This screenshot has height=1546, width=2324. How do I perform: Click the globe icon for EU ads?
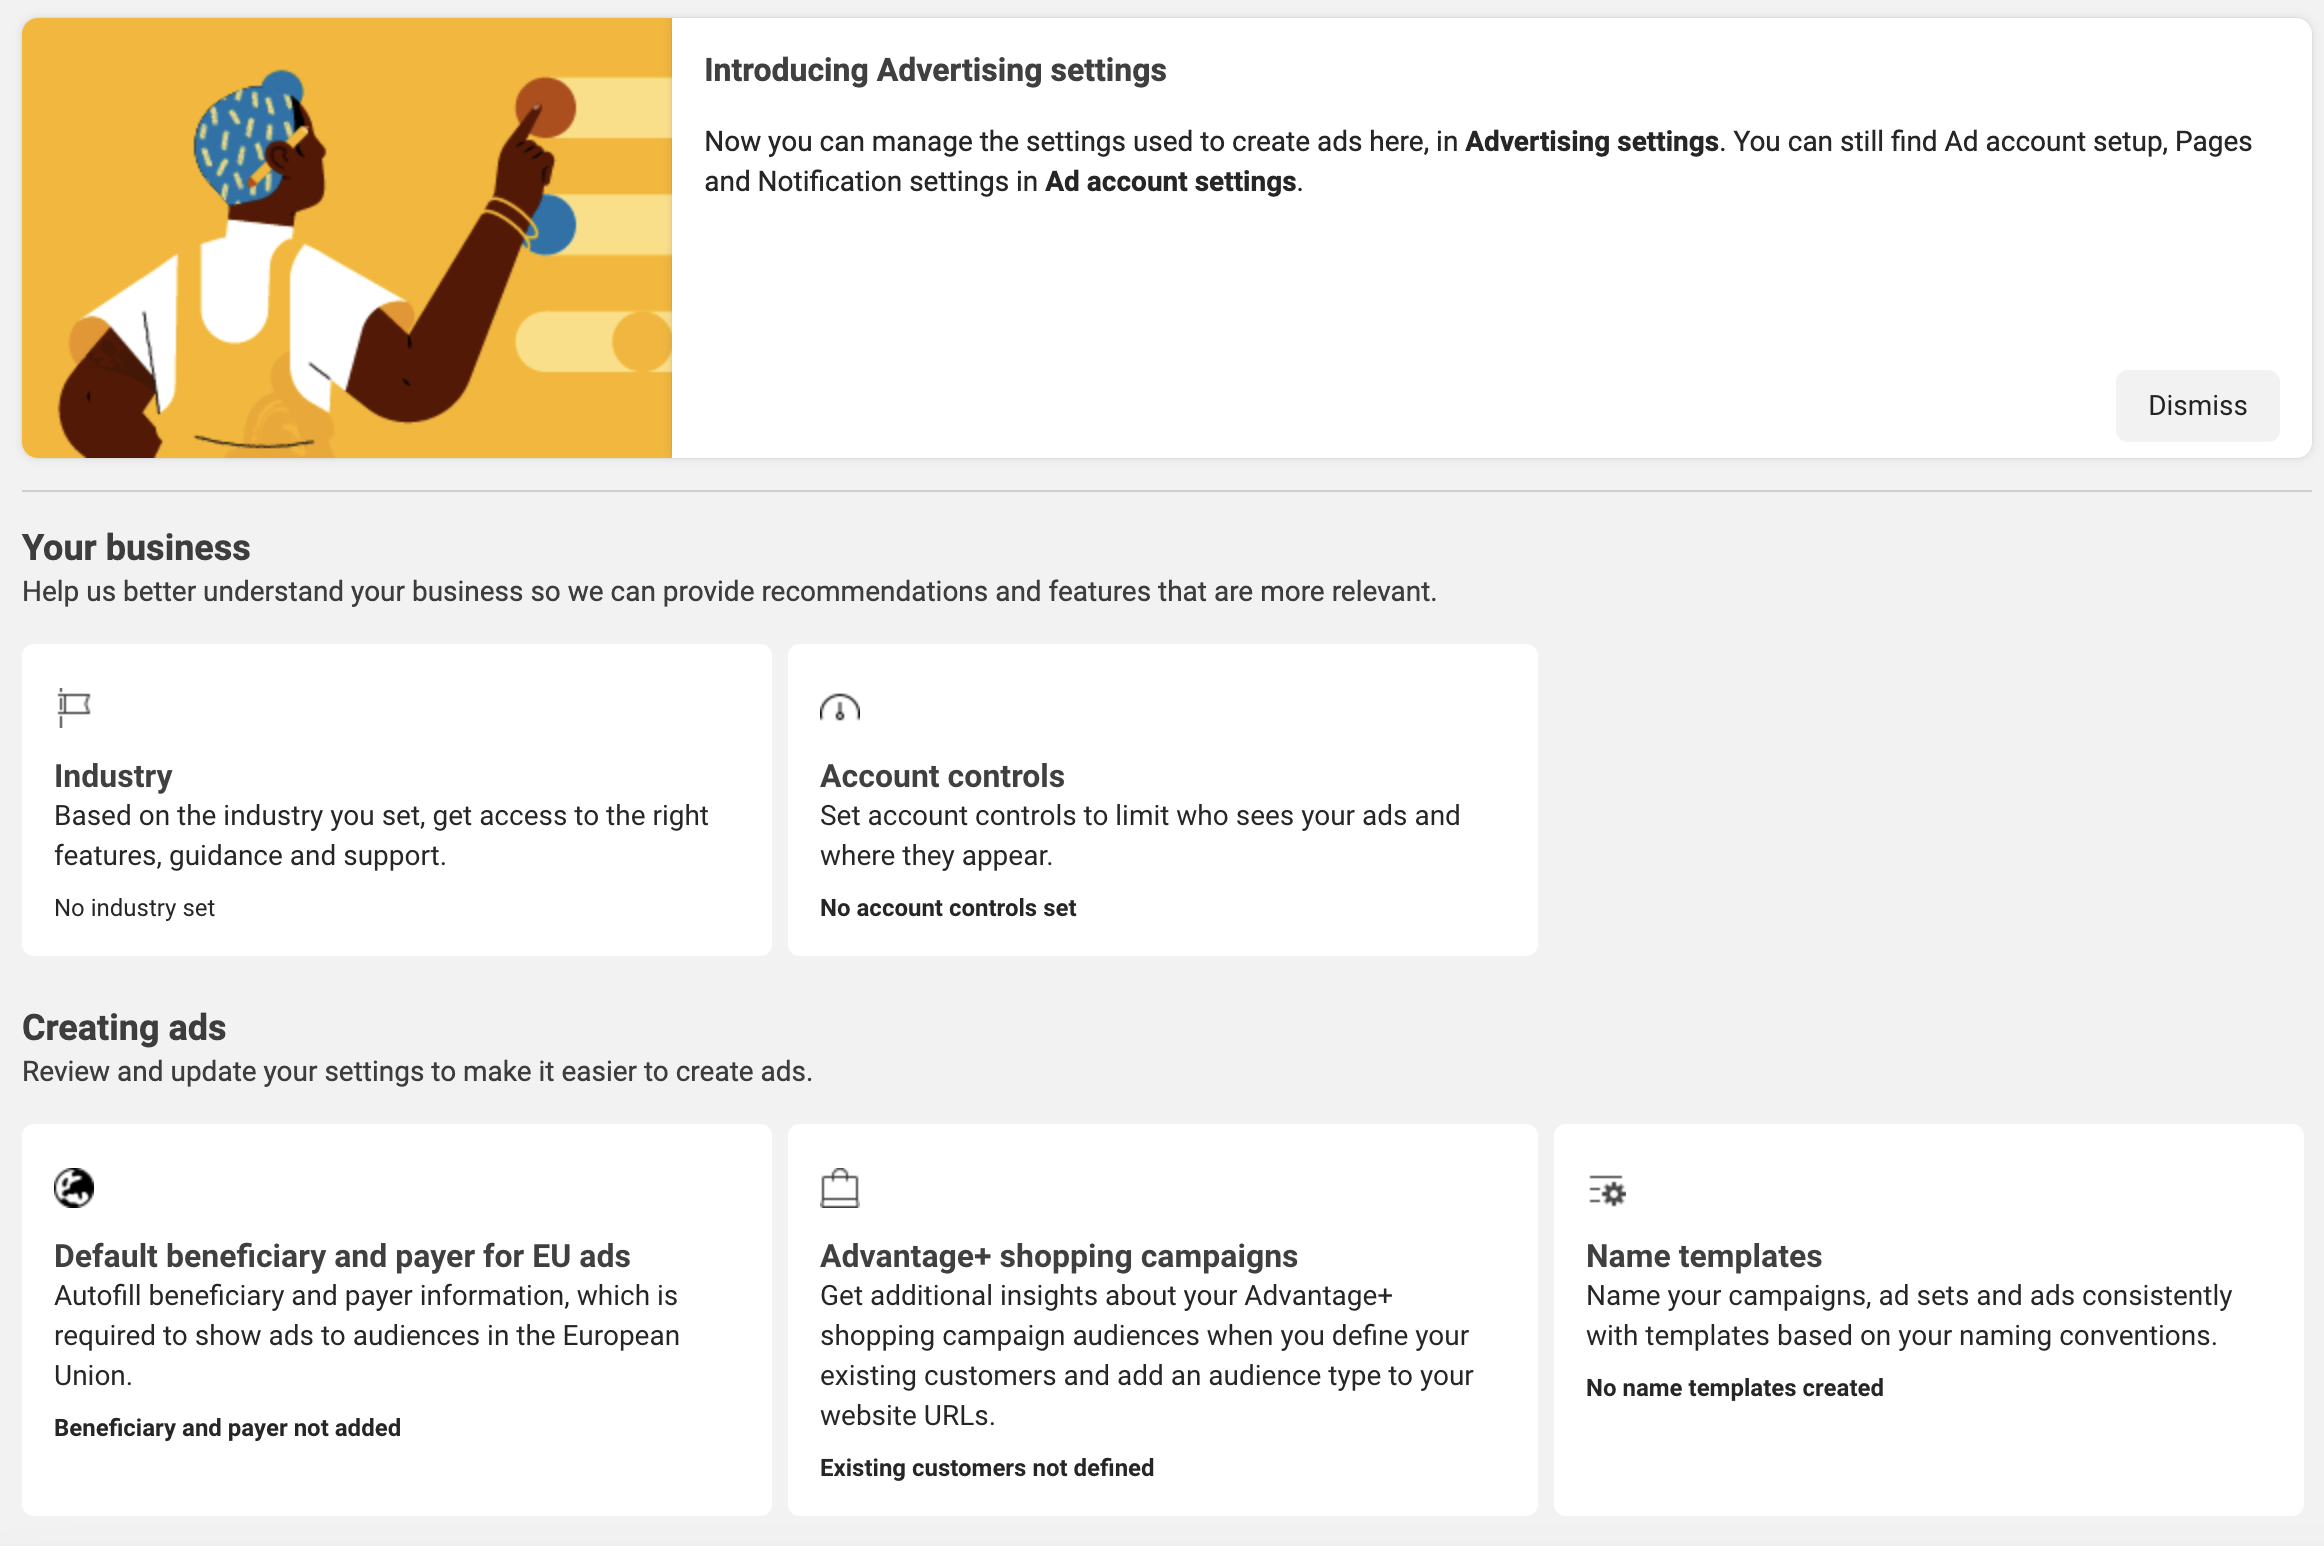click(x=74, y=1188)
